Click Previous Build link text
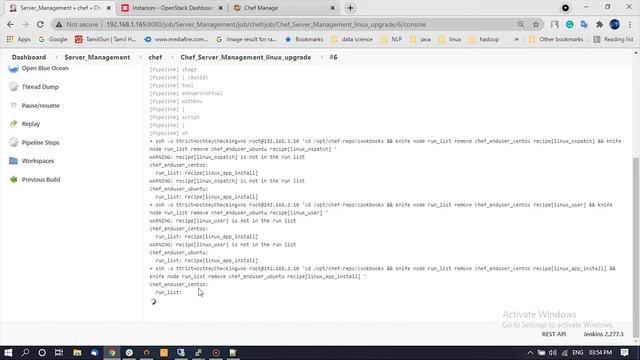The image size is (640, 360). coord(41,180)
